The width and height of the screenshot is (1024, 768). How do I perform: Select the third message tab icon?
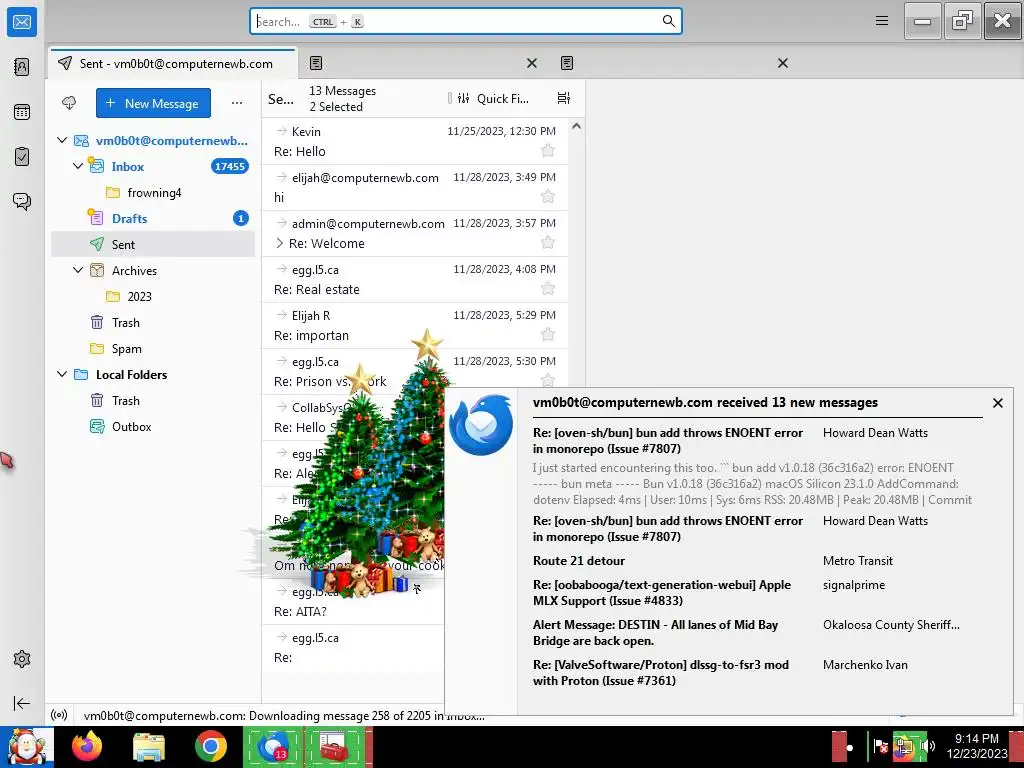point(567,63)
